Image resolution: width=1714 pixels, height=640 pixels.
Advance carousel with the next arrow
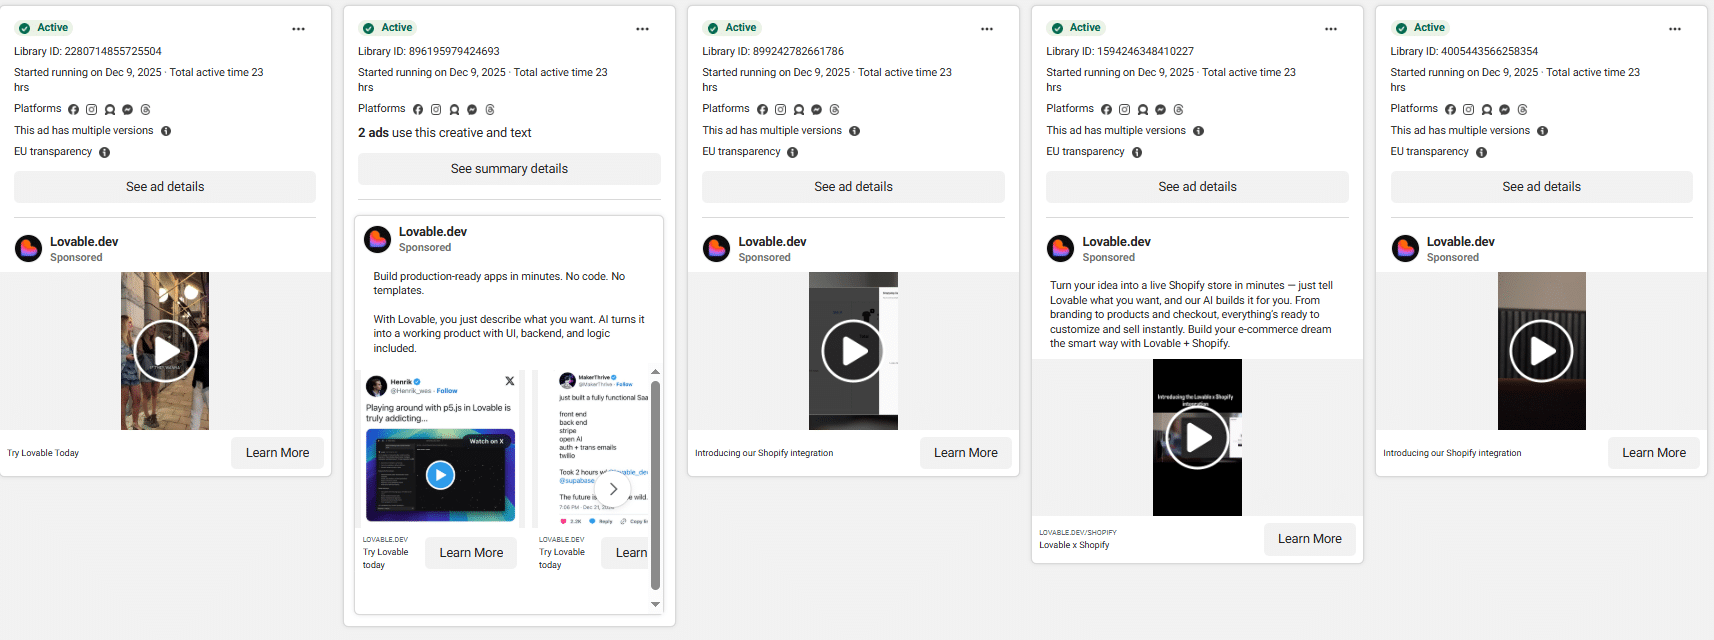[613, 489]
